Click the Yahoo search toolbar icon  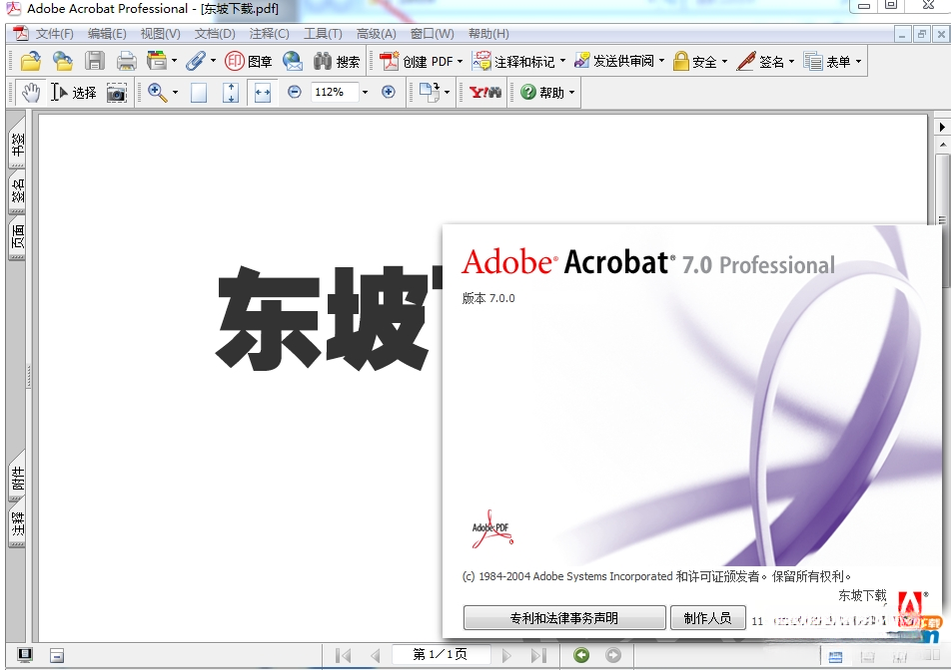pyautogui.click(x=485, y=93)
